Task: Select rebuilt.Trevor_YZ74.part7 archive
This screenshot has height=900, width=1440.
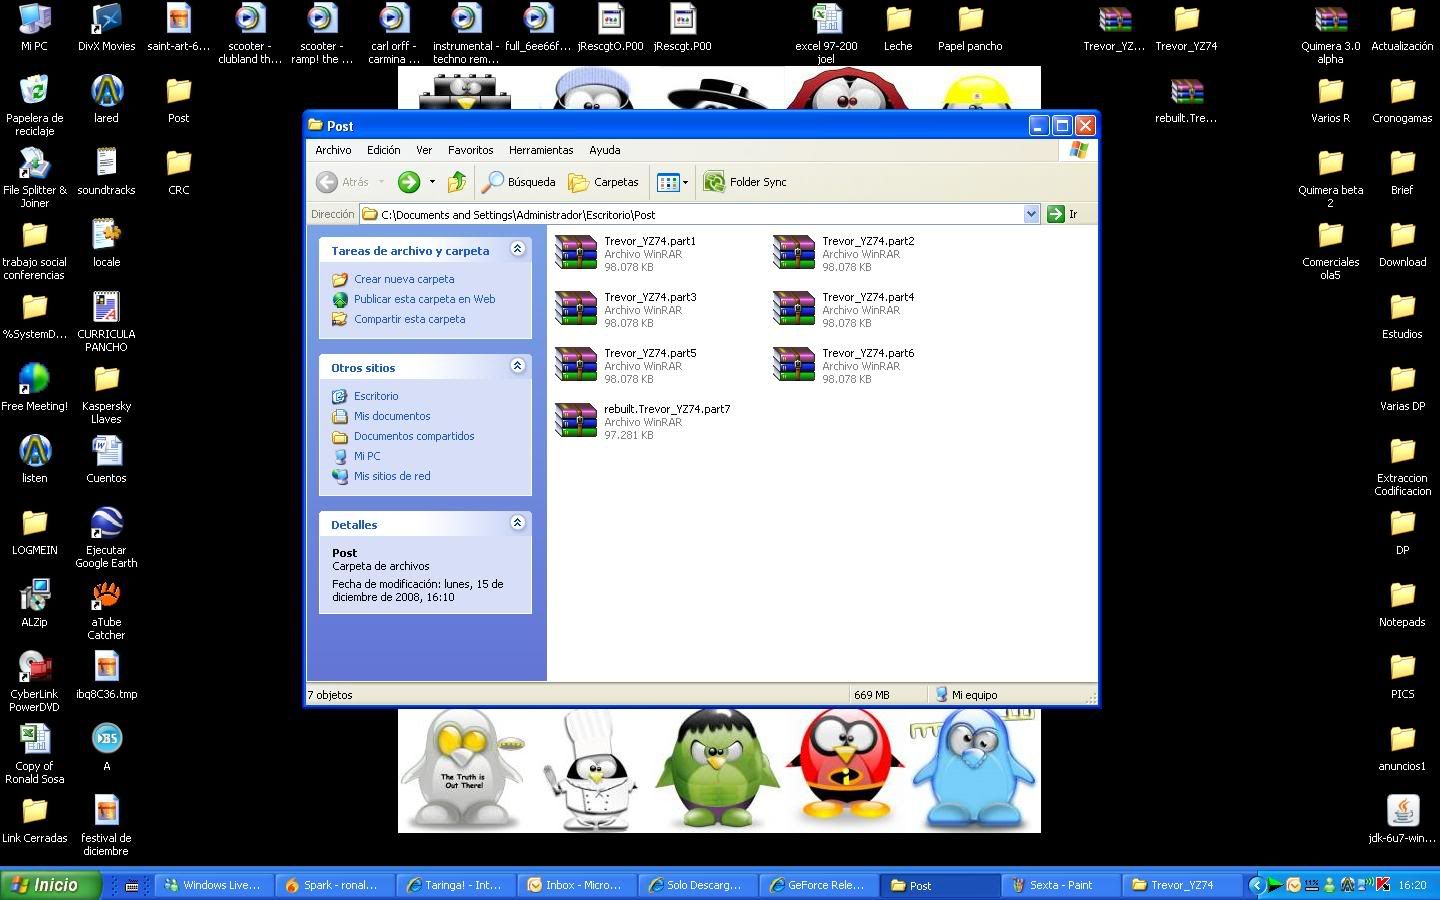Action: coord(644,422)
